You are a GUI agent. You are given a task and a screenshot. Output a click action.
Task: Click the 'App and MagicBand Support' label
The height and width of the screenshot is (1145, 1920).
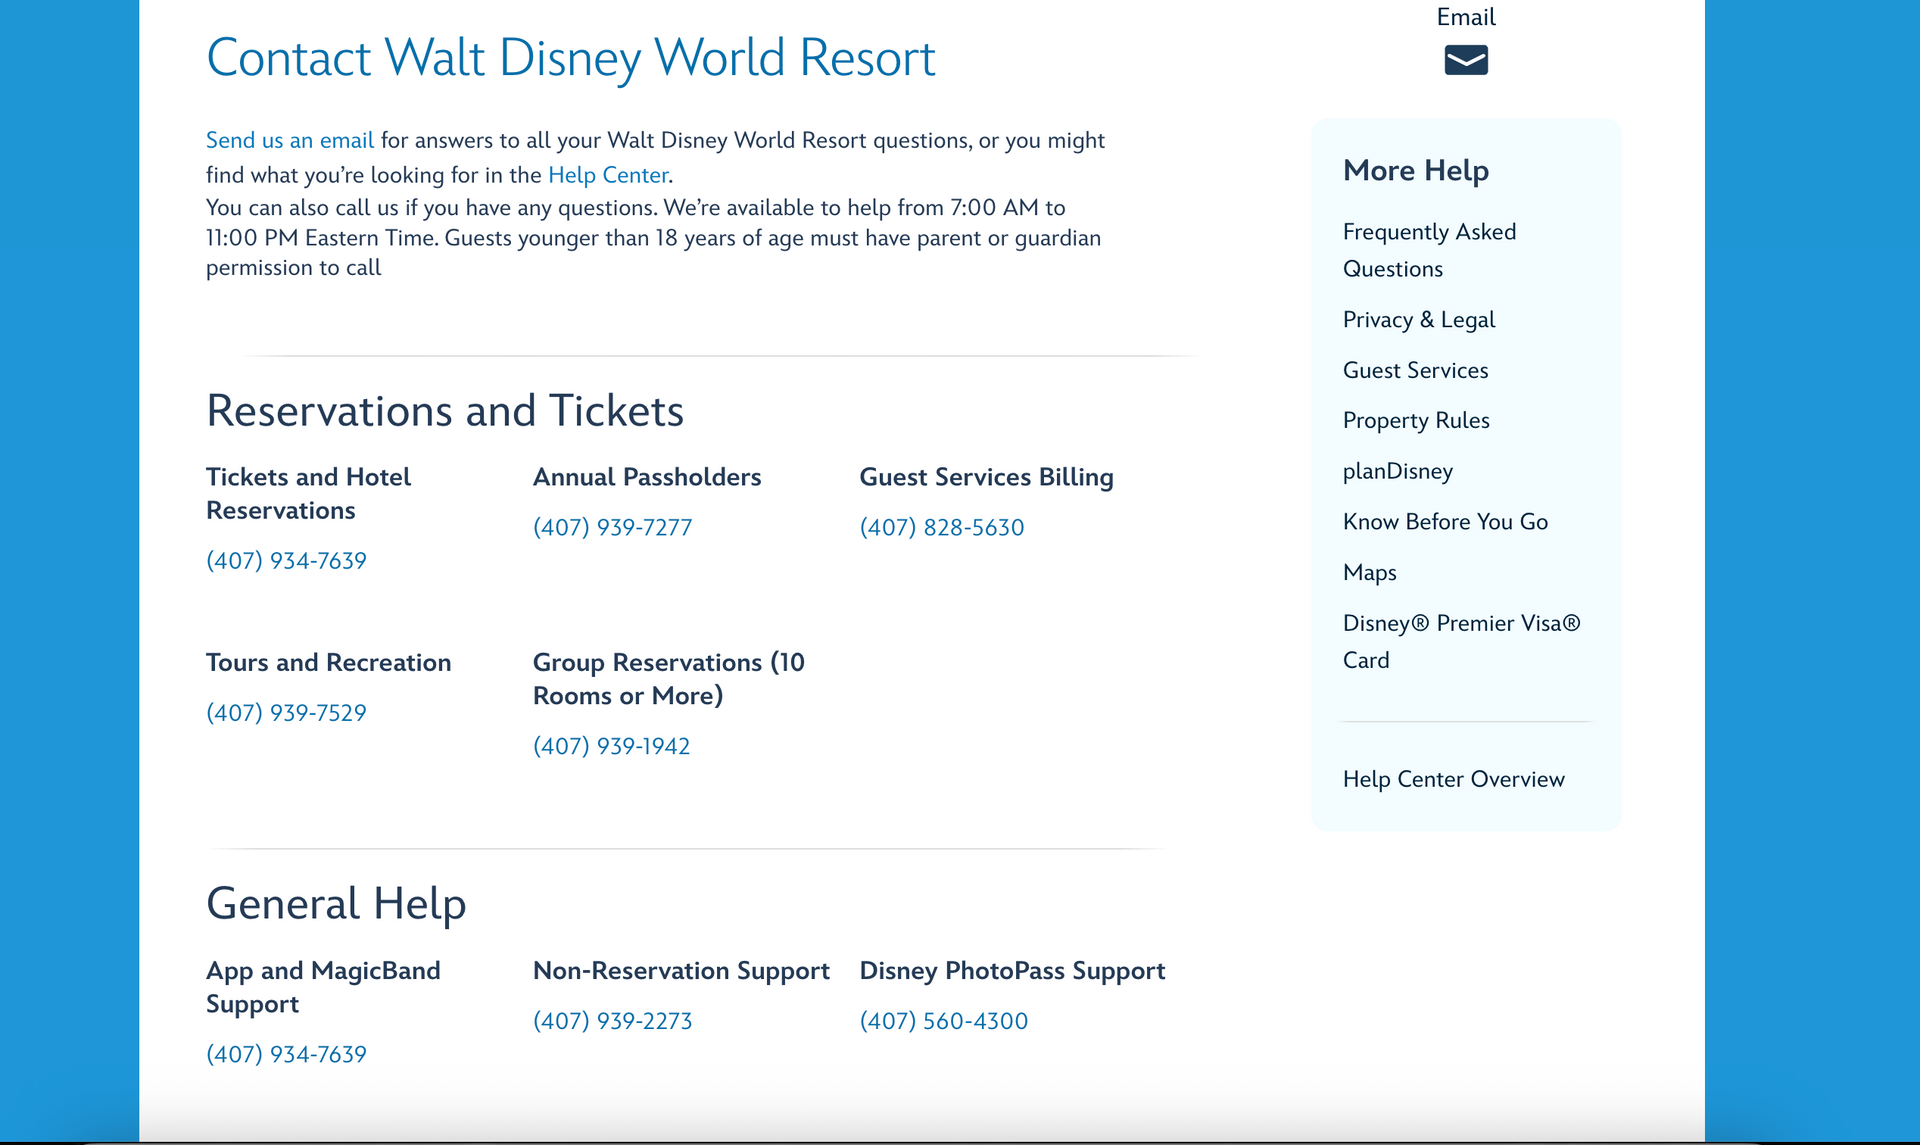pyautogui.click(x=323, y=987)
